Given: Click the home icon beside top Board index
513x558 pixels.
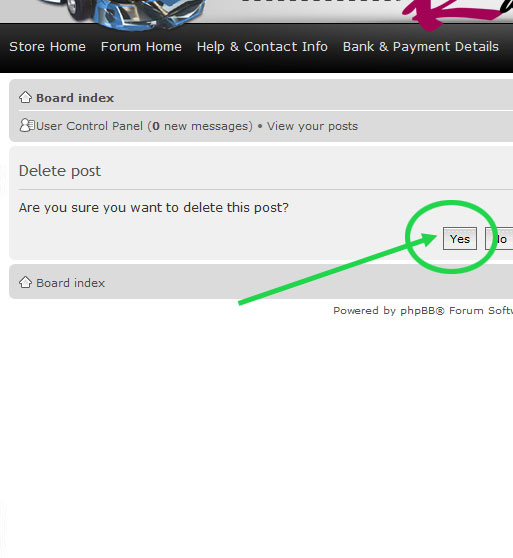Looking at the screenshot, I should coord(25,97).
